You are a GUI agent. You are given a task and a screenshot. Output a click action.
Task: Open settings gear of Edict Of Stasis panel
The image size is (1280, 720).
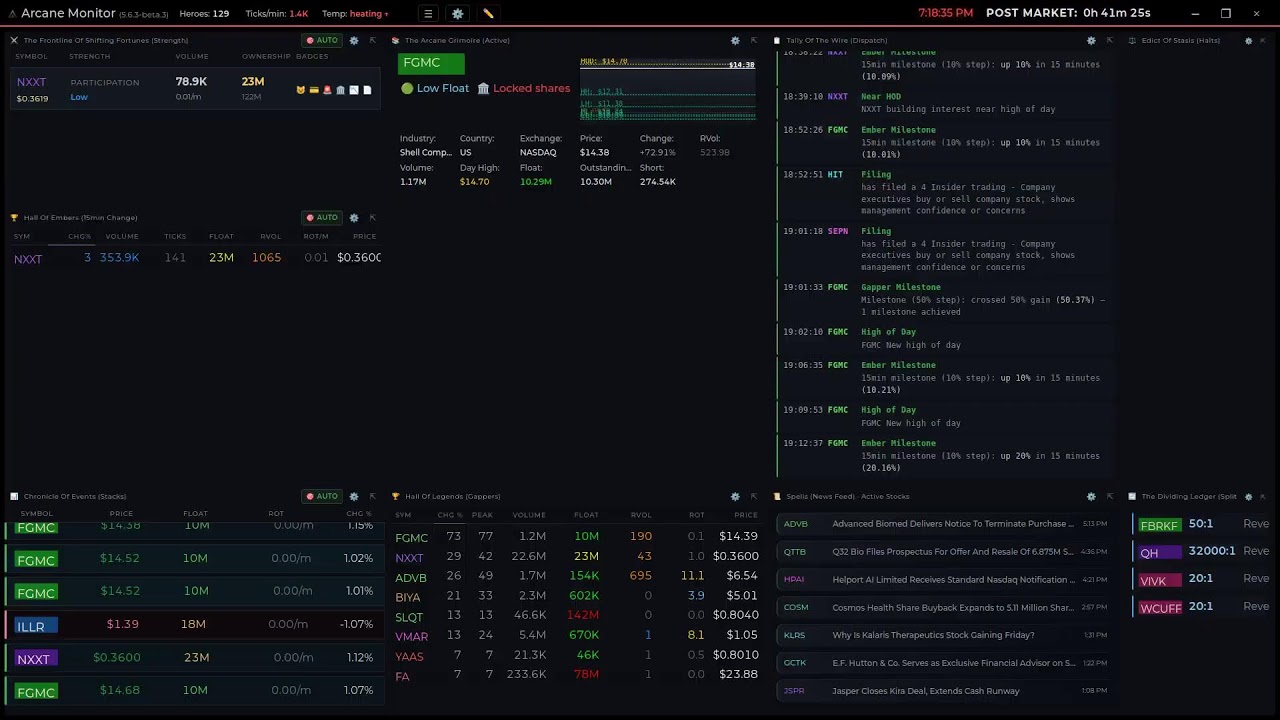(1248, 40)
